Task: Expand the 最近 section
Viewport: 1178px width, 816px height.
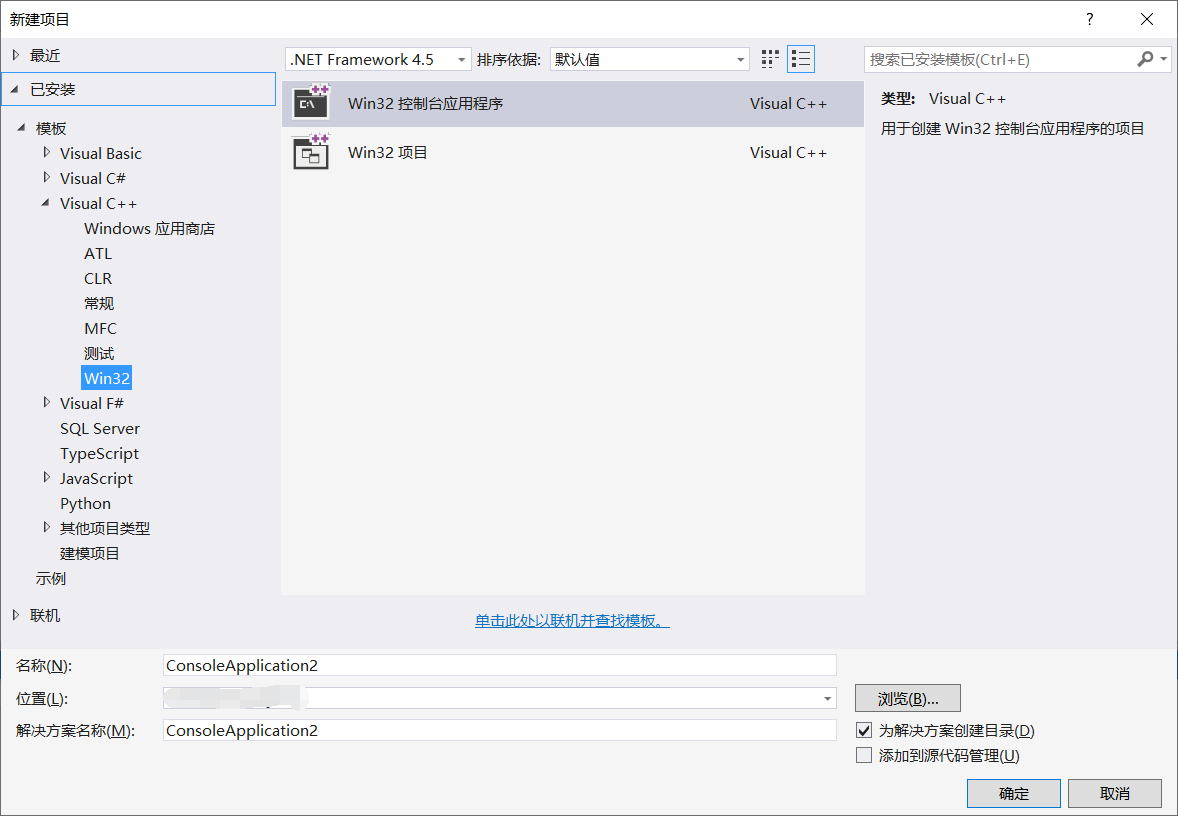Action: (x=16, y=55)
